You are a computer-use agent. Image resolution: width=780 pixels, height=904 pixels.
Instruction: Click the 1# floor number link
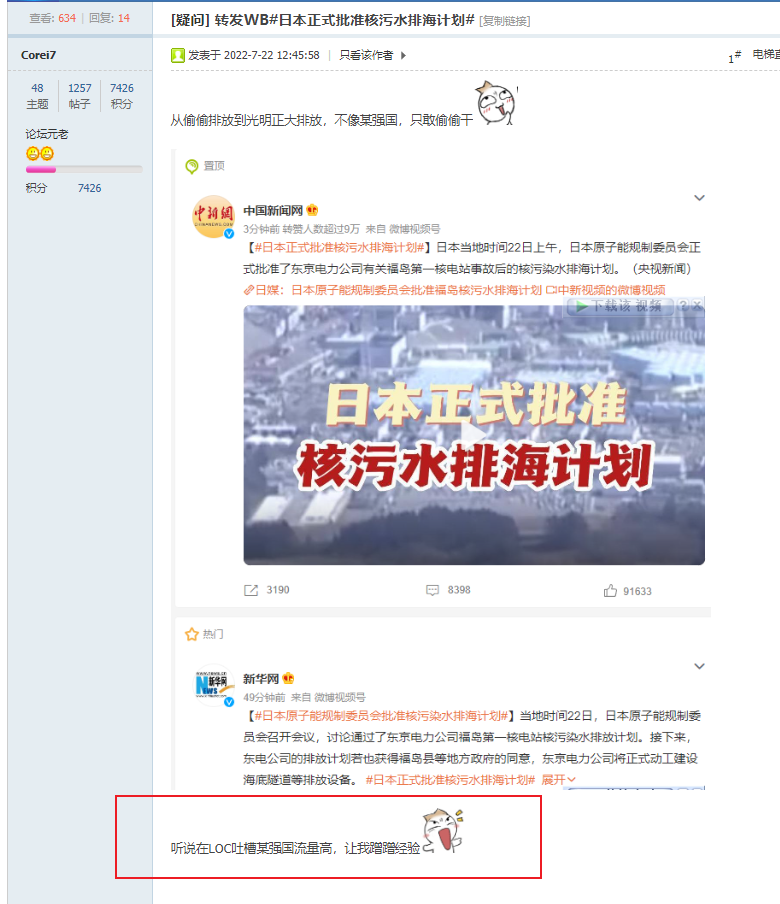pos(734,56)
